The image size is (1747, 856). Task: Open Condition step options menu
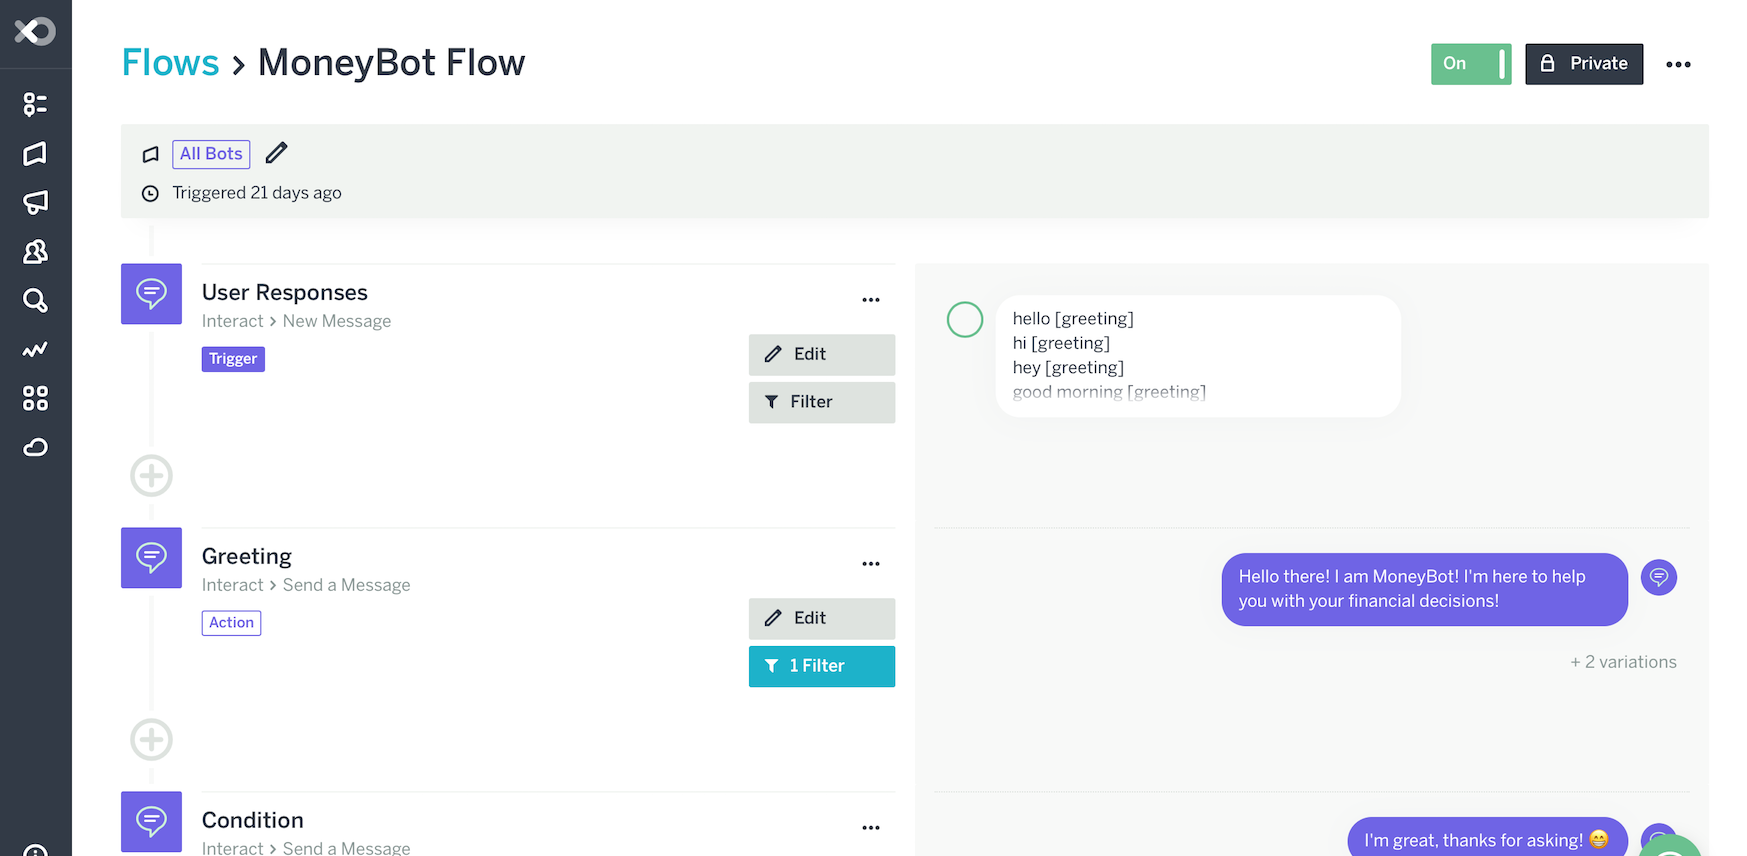point(871,828)
